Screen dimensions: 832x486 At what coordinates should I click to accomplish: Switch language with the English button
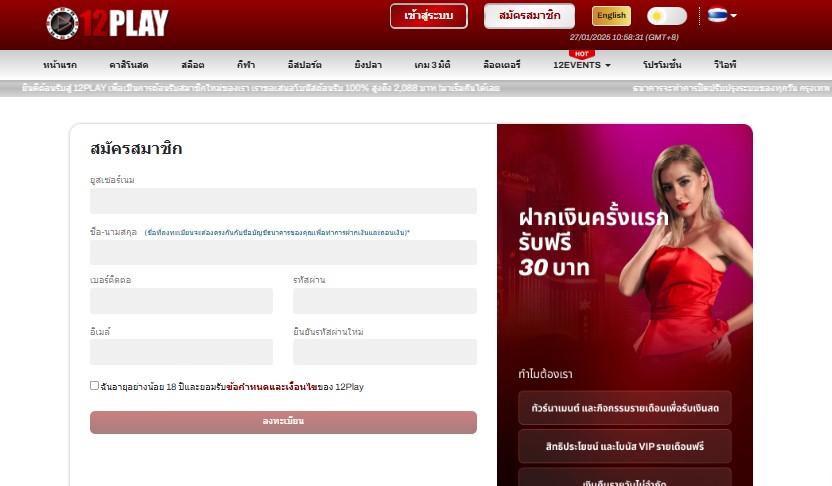(611, 16)
